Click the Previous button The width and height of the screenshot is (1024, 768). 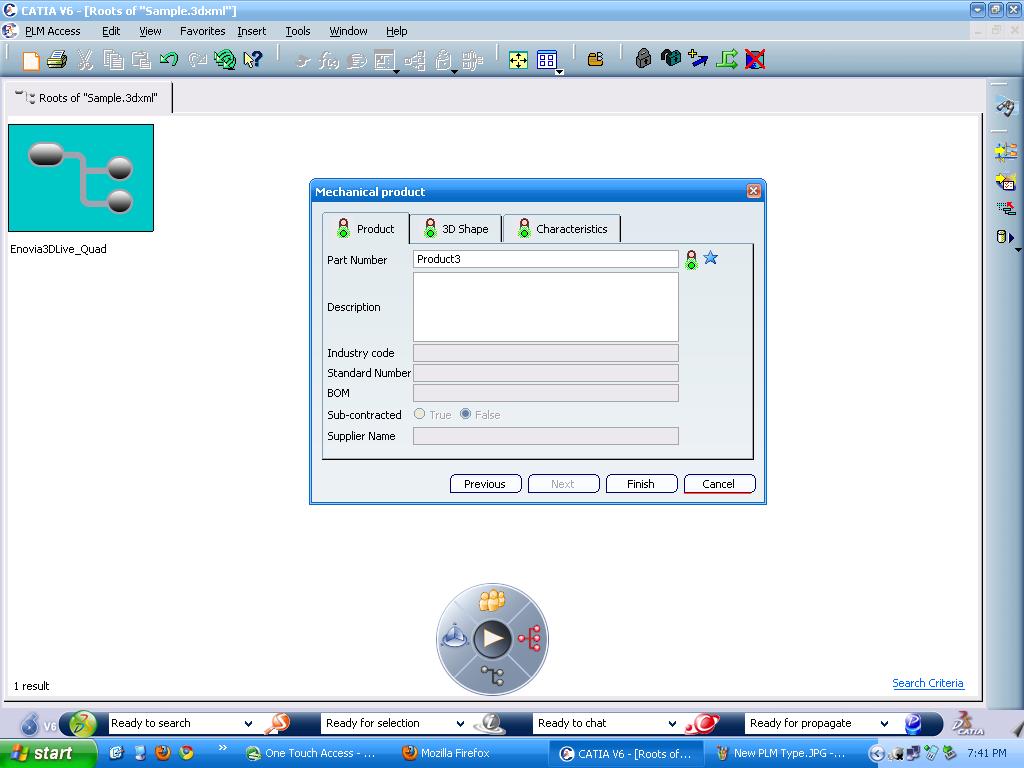(485, 484)
